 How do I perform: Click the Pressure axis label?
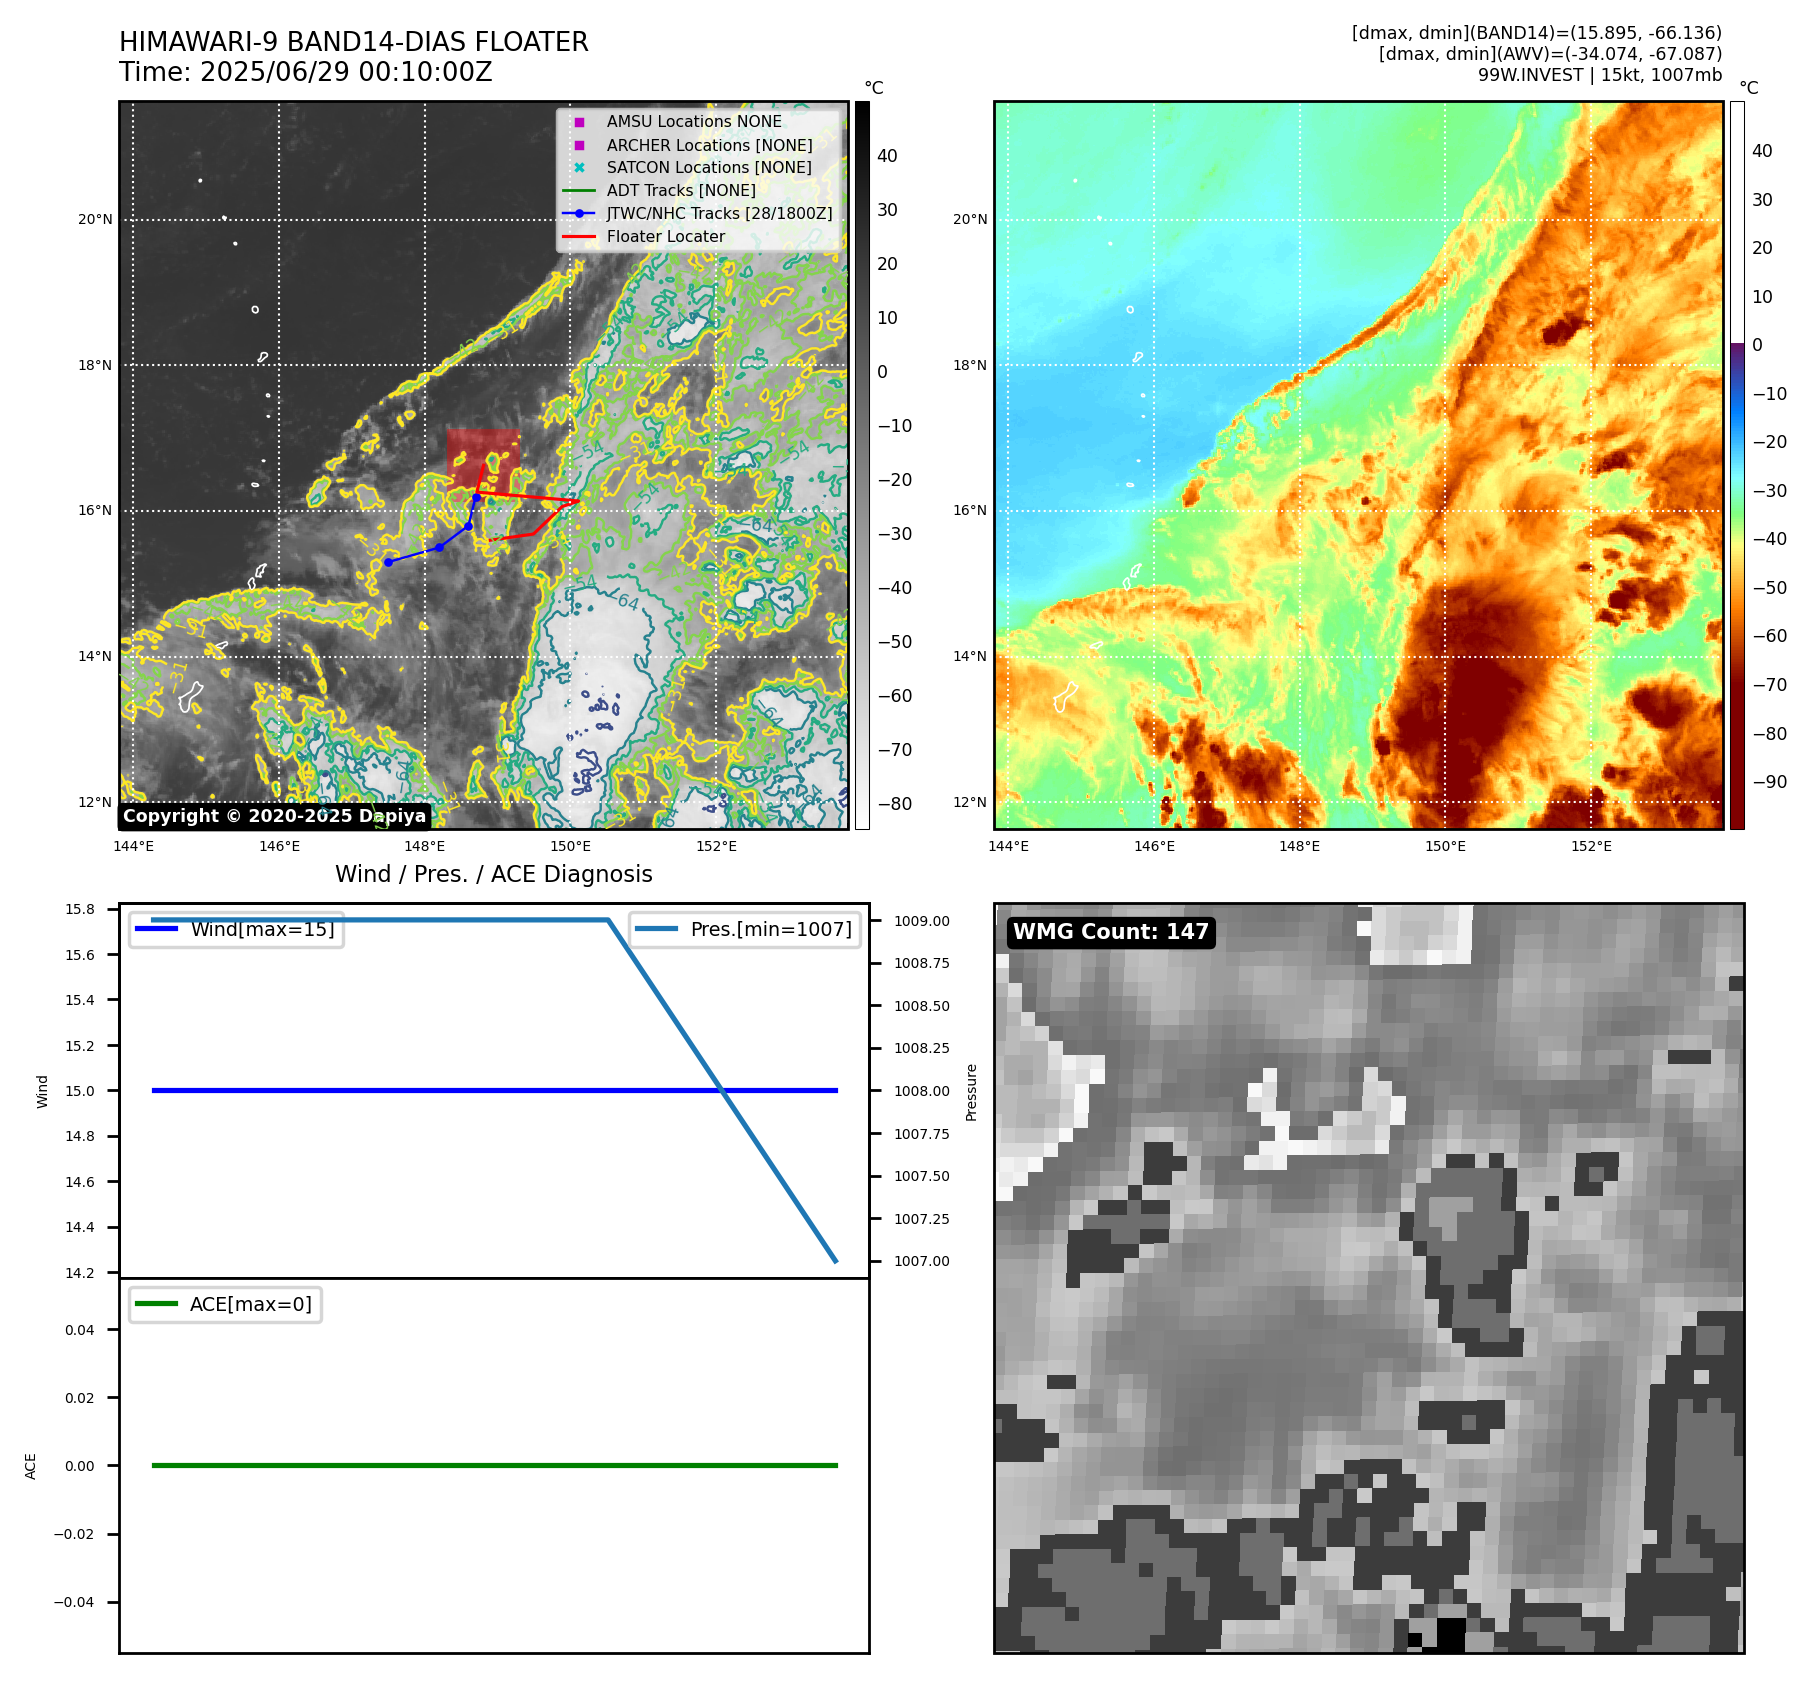pos(971,1092)
